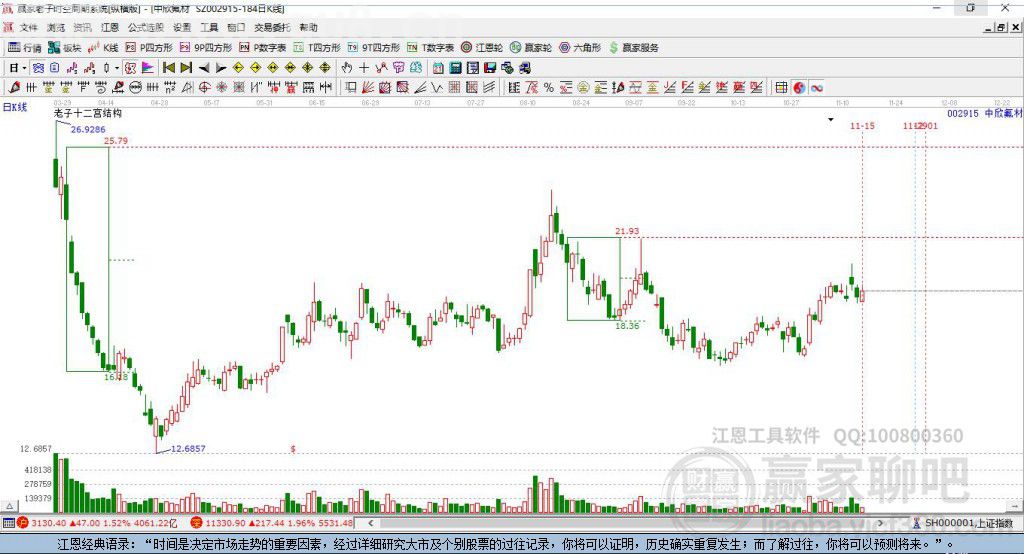This screenshot has width=1024, height=554.
Task: Open the 六角形 hexagon tool
Action: [x=580, y=48]
